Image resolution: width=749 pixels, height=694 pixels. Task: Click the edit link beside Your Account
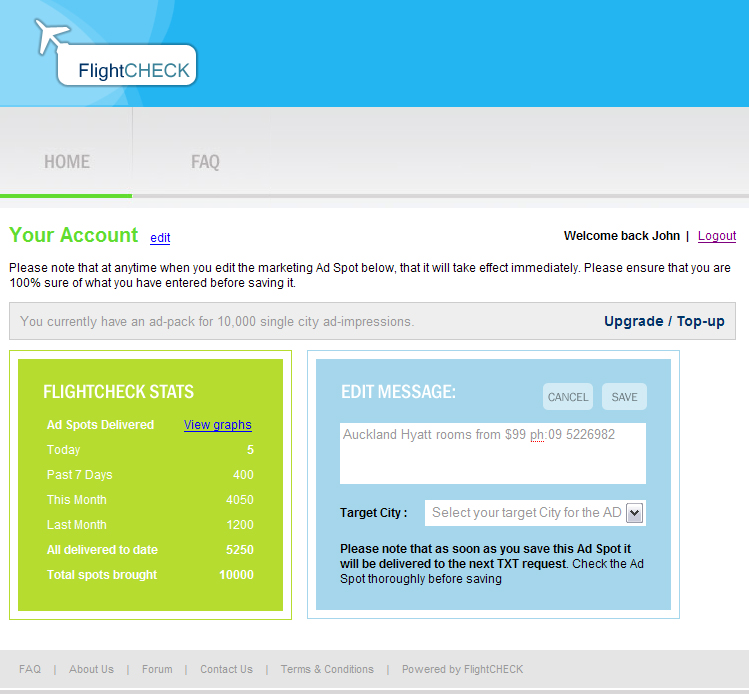(x=160, y=237)
